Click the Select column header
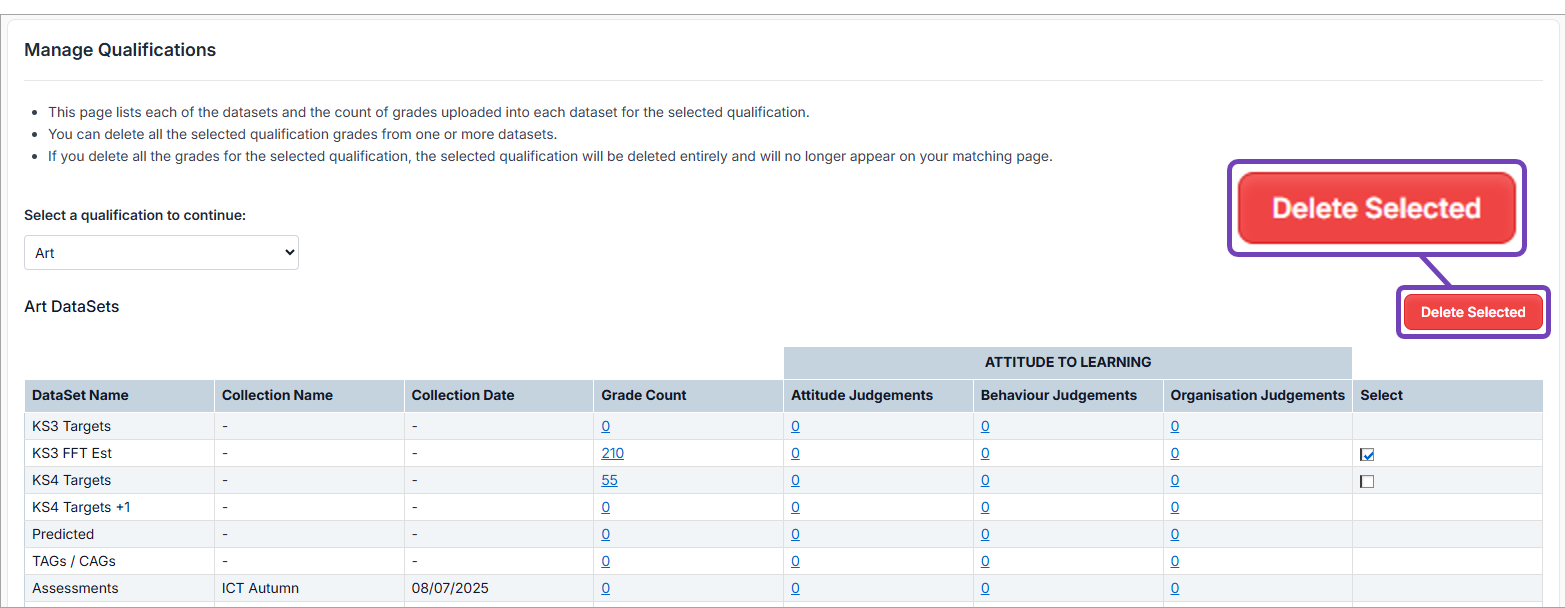The image size is (1565, 608). [x=1381, y=395]
